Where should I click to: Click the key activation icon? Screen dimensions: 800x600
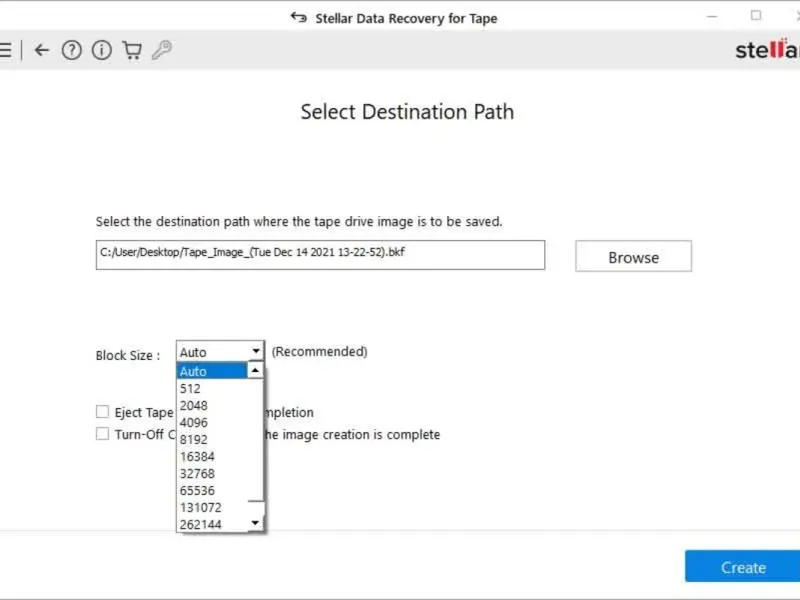[161, 50]
